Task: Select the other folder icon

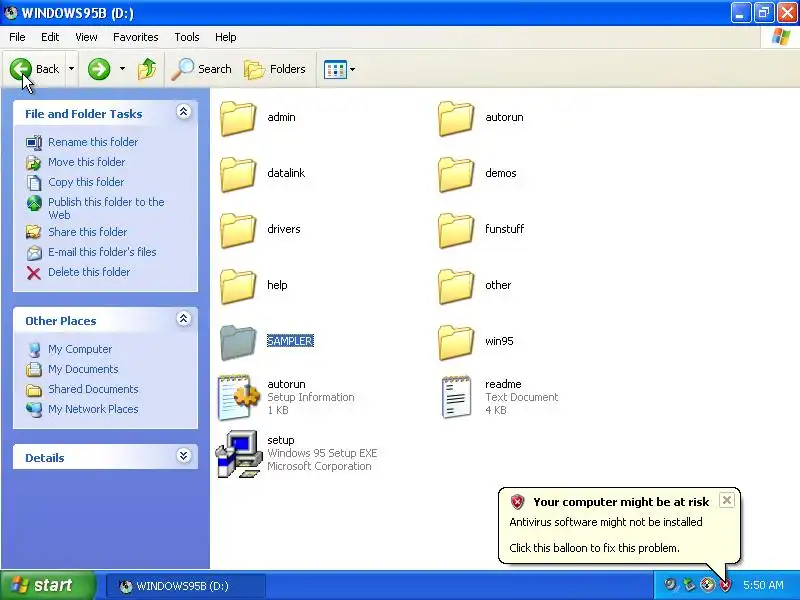Action: click(x=456, y=287)
